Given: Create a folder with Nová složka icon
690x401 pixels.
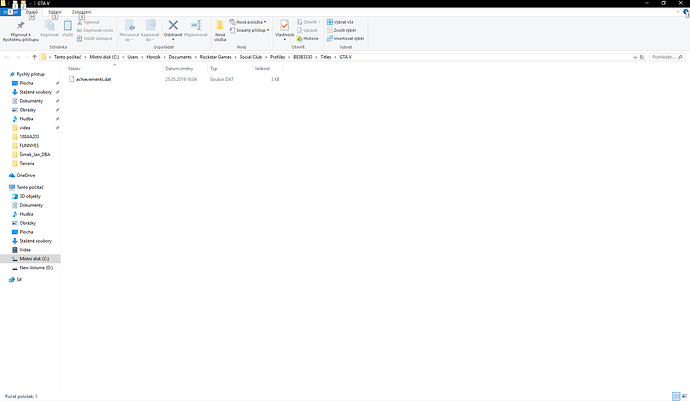Looking at the screenshot, I should pyautogui.click(x=220, y=27).
